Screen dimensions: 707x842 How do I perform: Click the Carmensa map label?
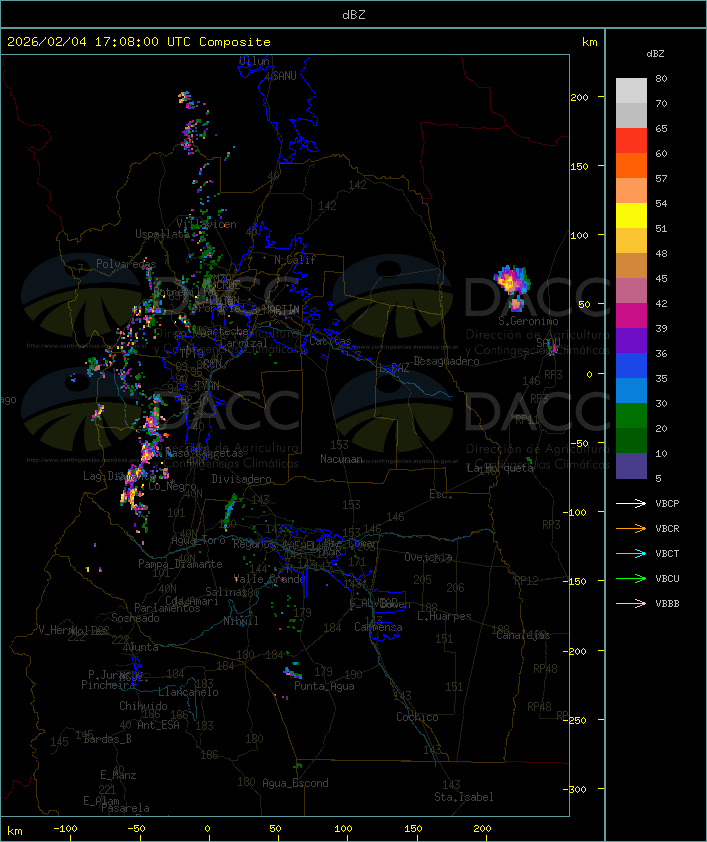click(378, 627)
